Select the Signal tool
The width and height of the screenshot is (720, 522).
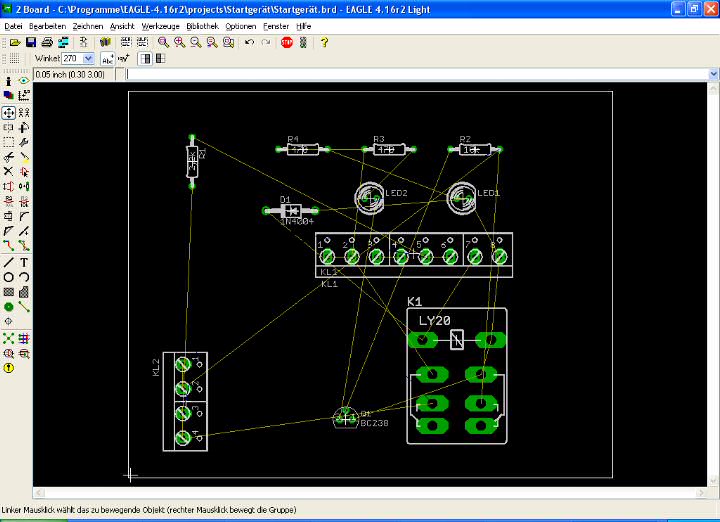(x=24, y=307)
